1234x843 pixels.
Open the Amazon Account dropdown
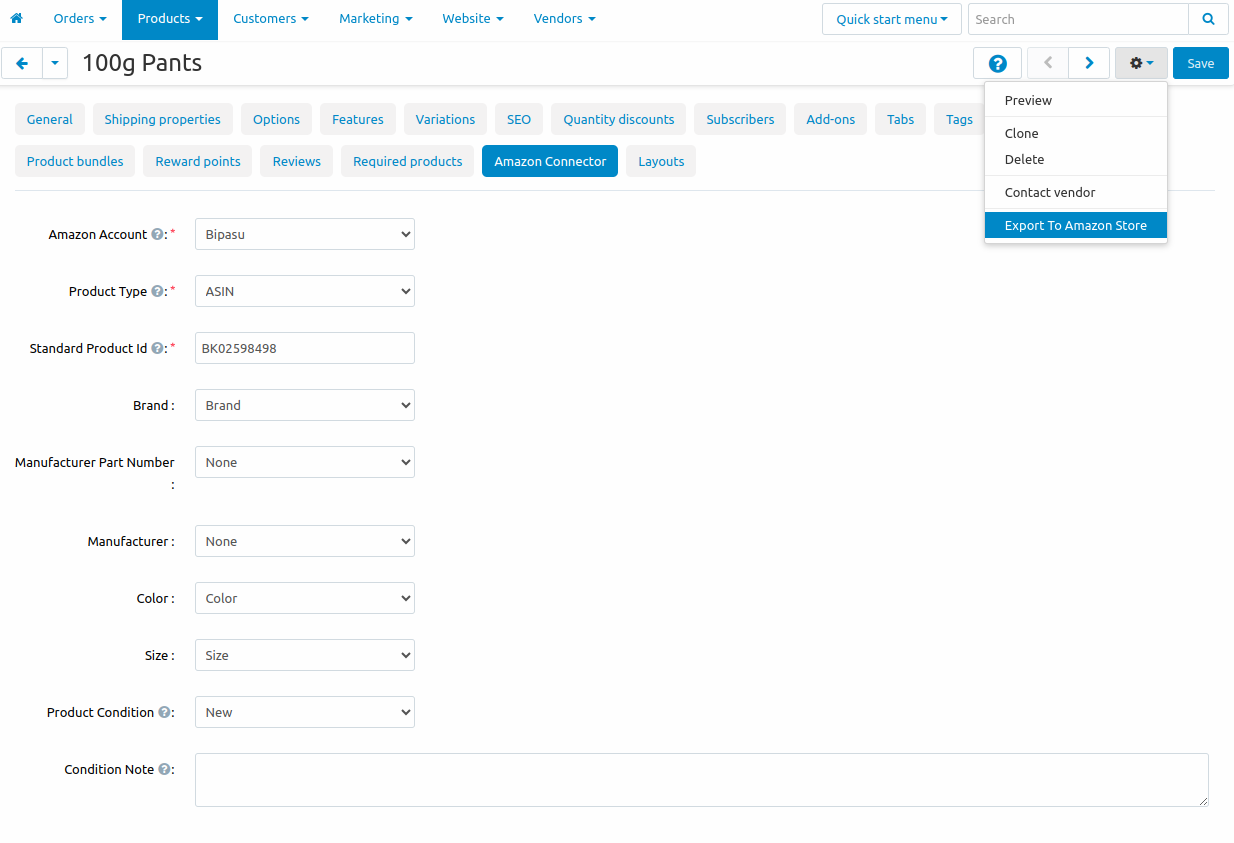(304, 235)
